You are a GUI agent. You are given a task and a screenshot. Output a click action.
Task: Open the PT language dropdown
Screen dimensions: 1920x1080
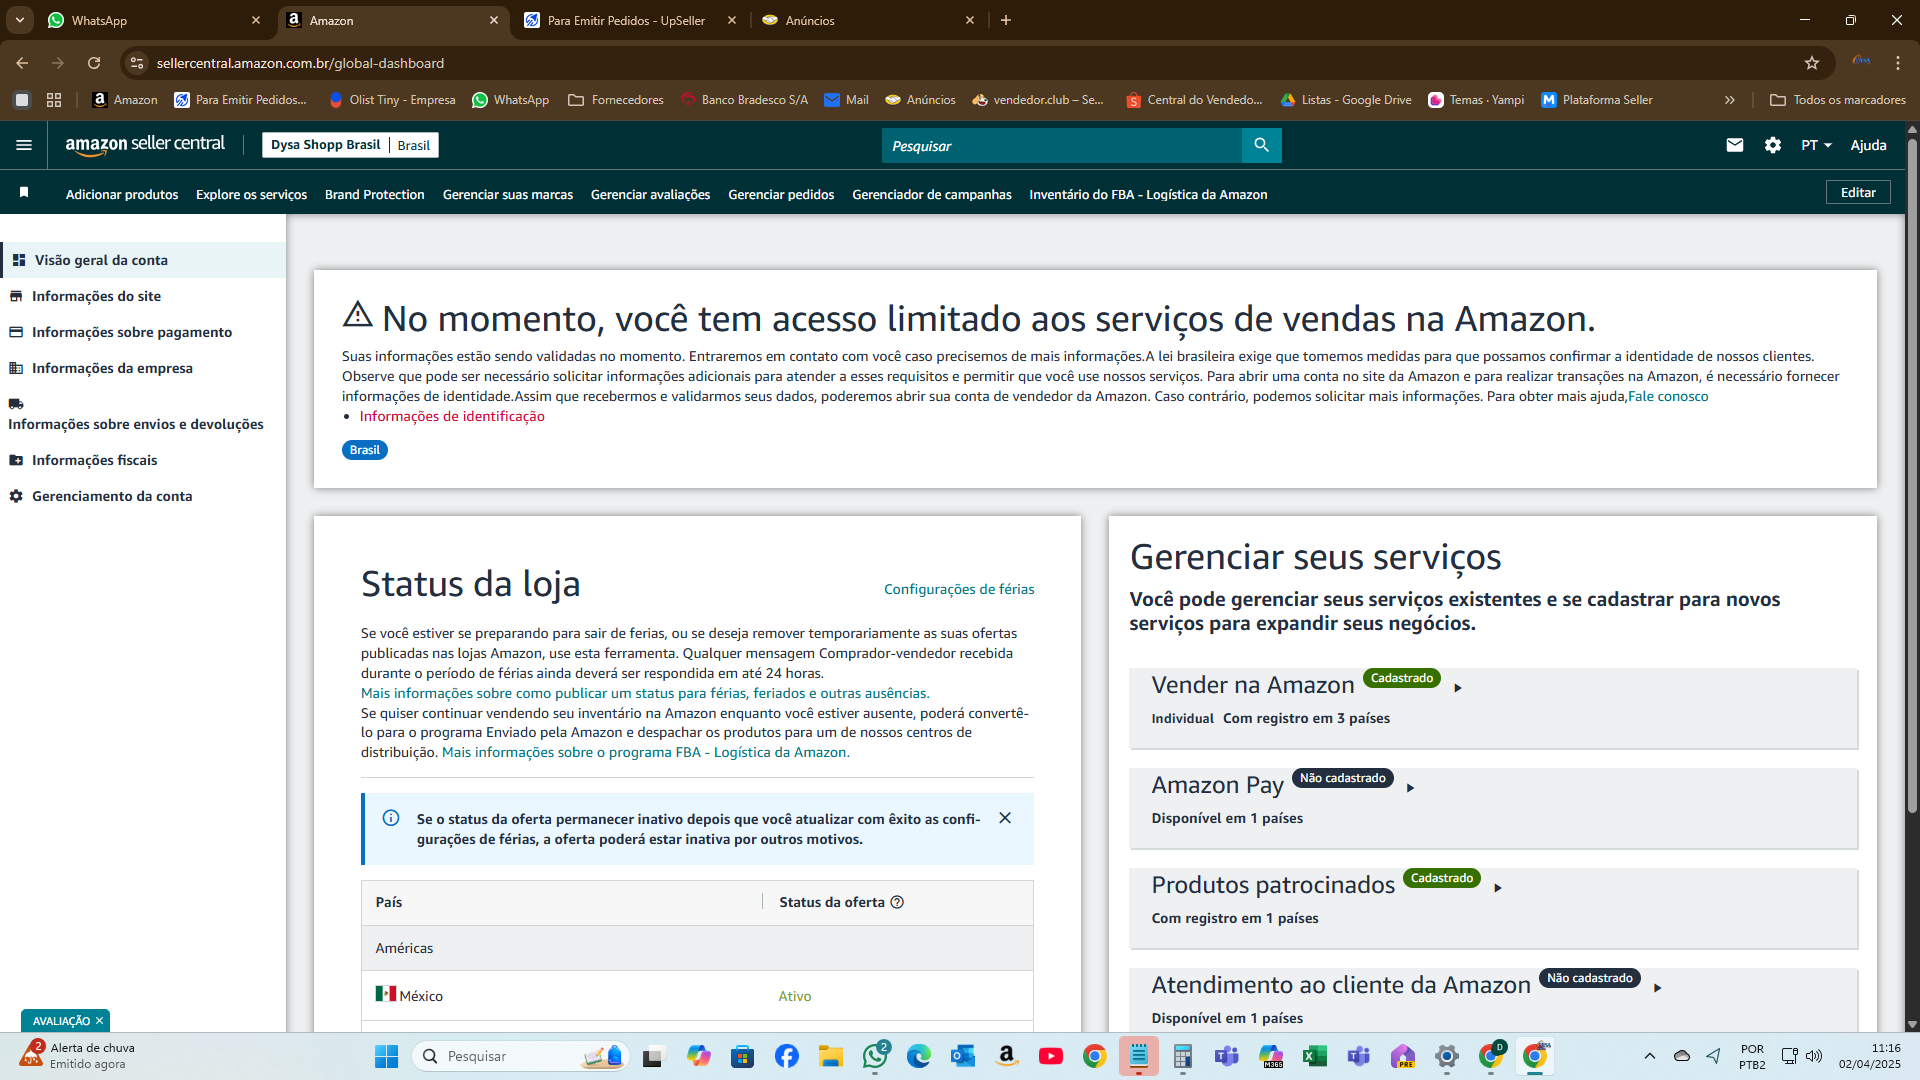coord(1816,145)
